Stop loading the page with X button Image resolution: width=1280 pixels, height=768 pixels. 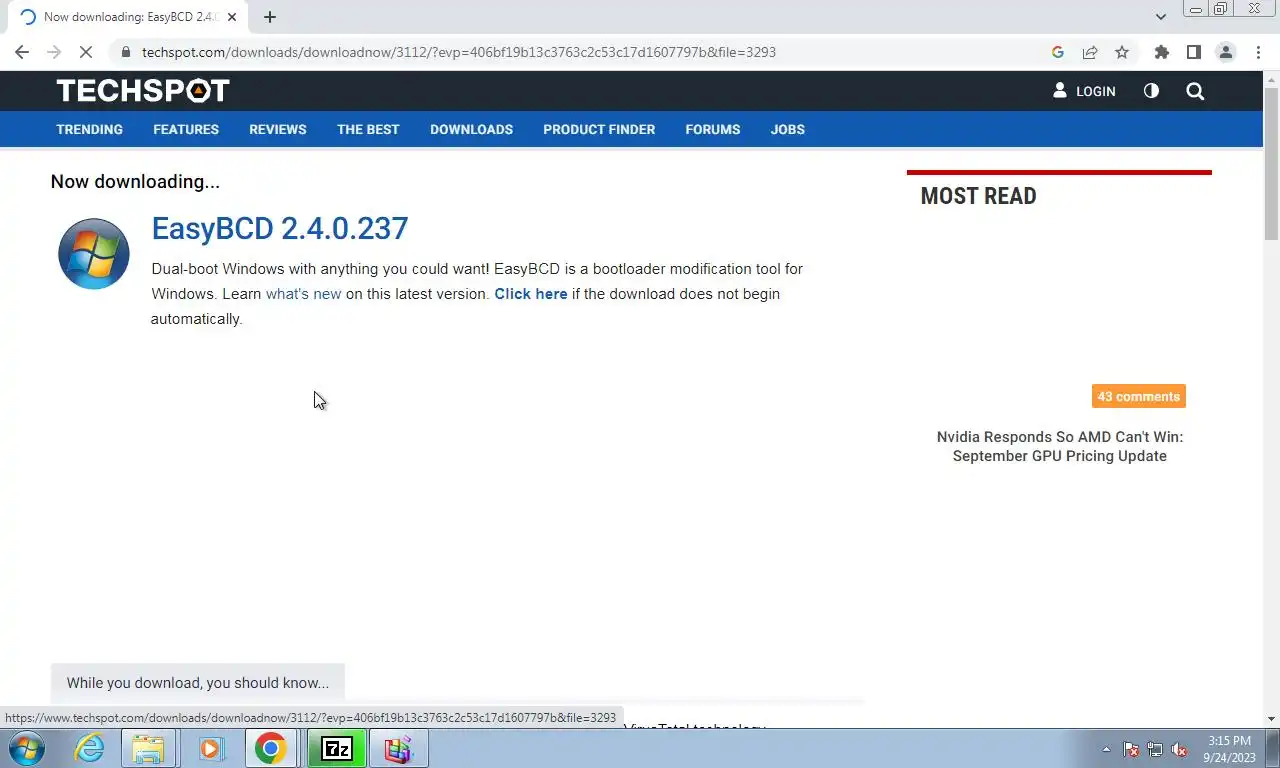[x=86, y=52]
